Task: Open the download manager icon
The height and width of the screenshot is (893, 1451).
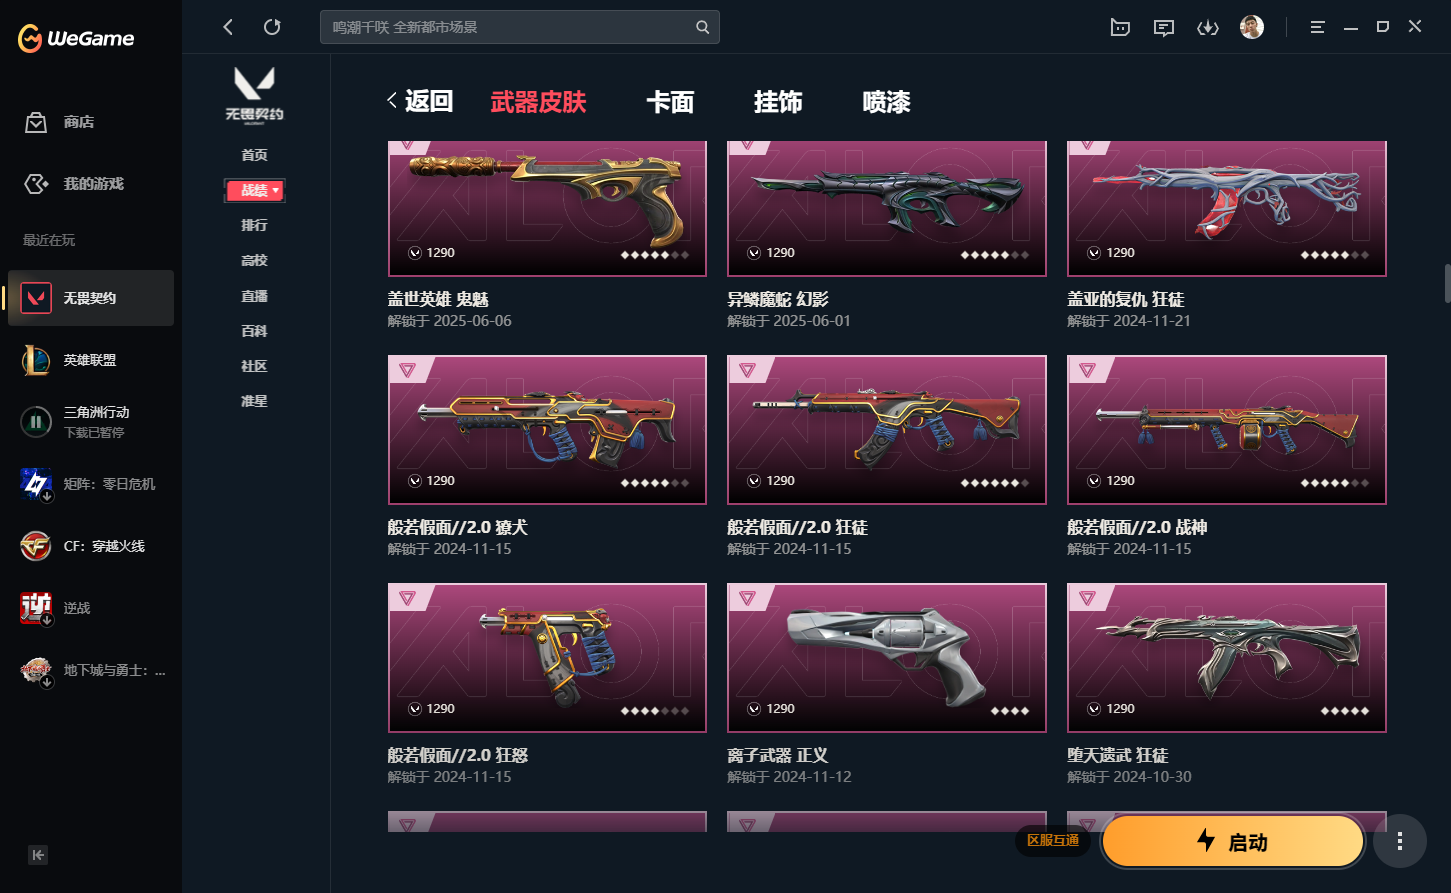Action: pos(1208,27)
